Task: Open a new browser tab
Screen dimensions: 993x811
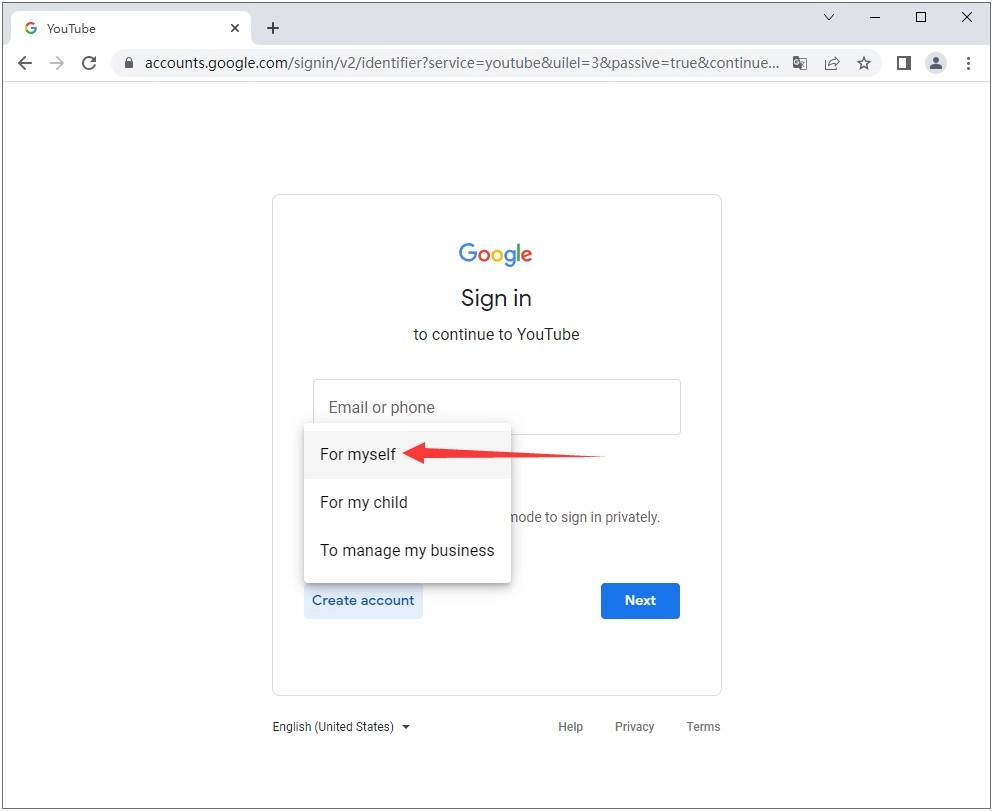Action: [273, 27]
